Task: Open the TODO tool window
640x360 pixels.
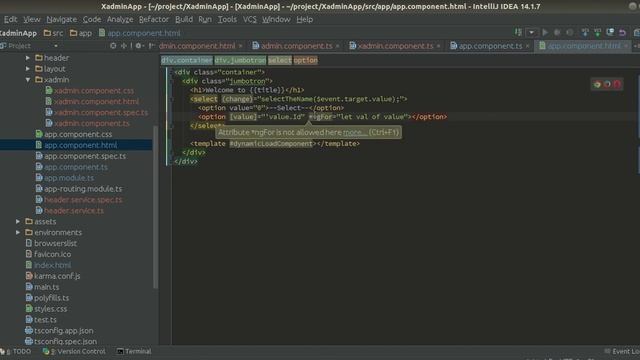Action: coord(16,351)
